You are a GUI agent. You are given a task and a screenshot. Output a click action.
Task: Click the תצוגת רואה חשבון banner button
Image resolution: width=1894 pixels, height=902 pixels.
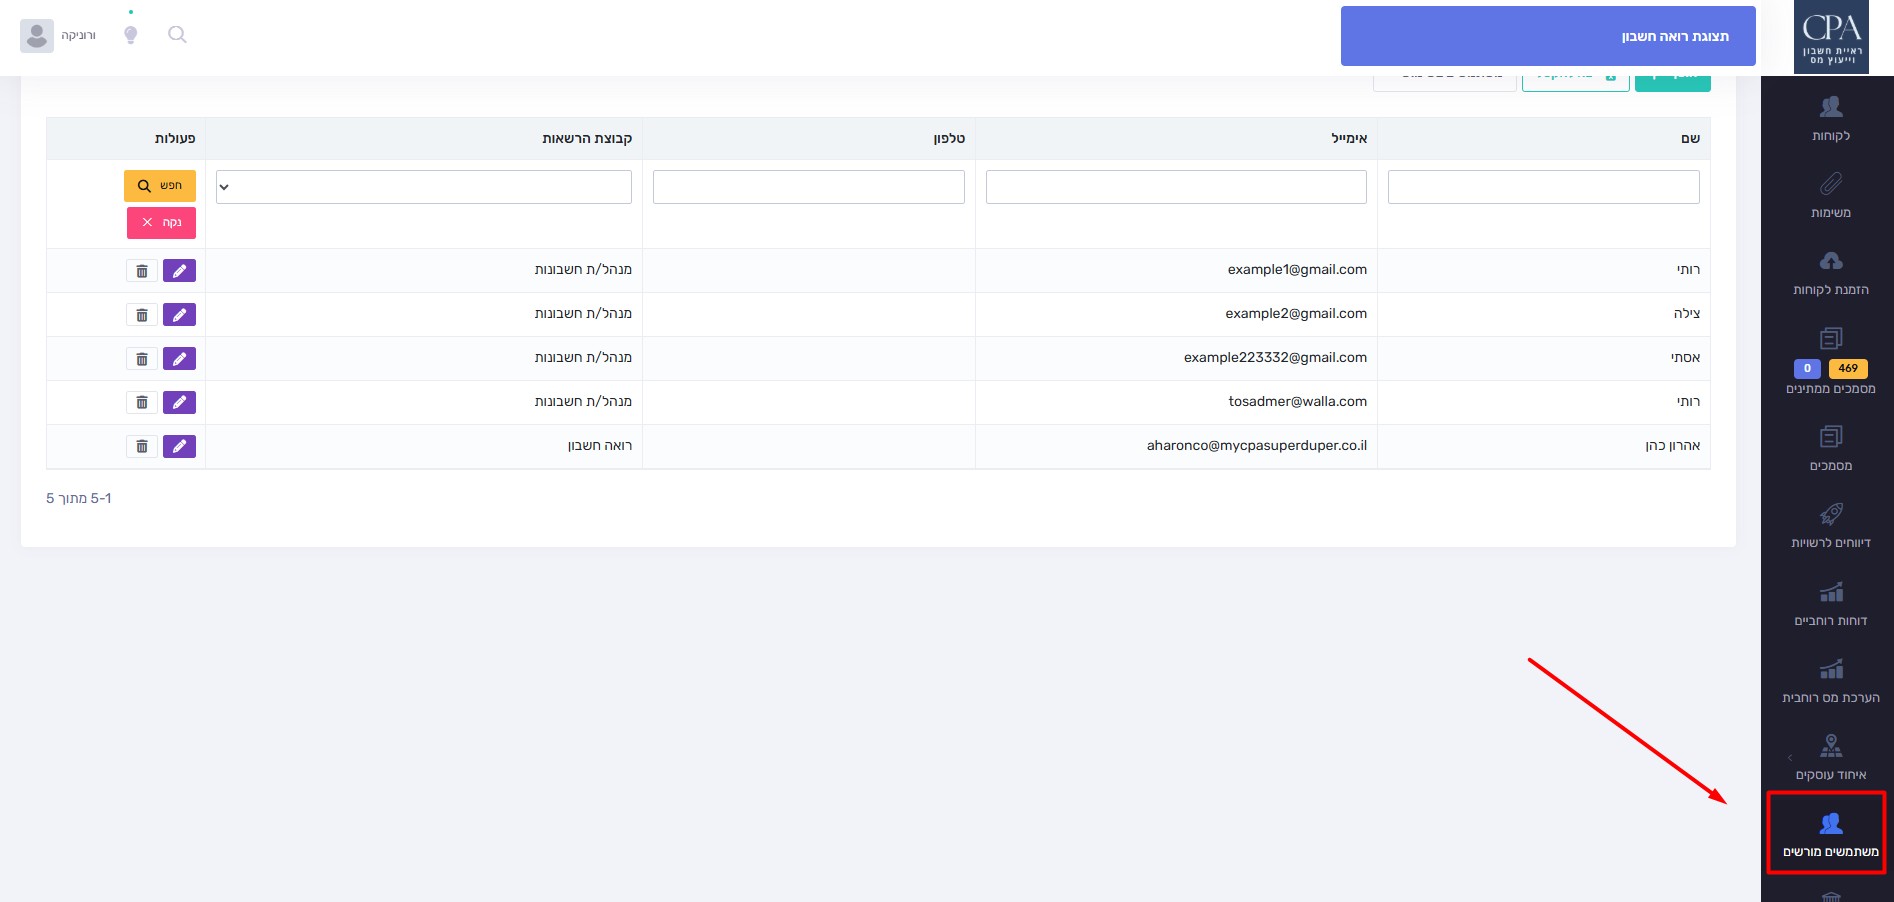pyautogui.click(x=1547, y=36)
